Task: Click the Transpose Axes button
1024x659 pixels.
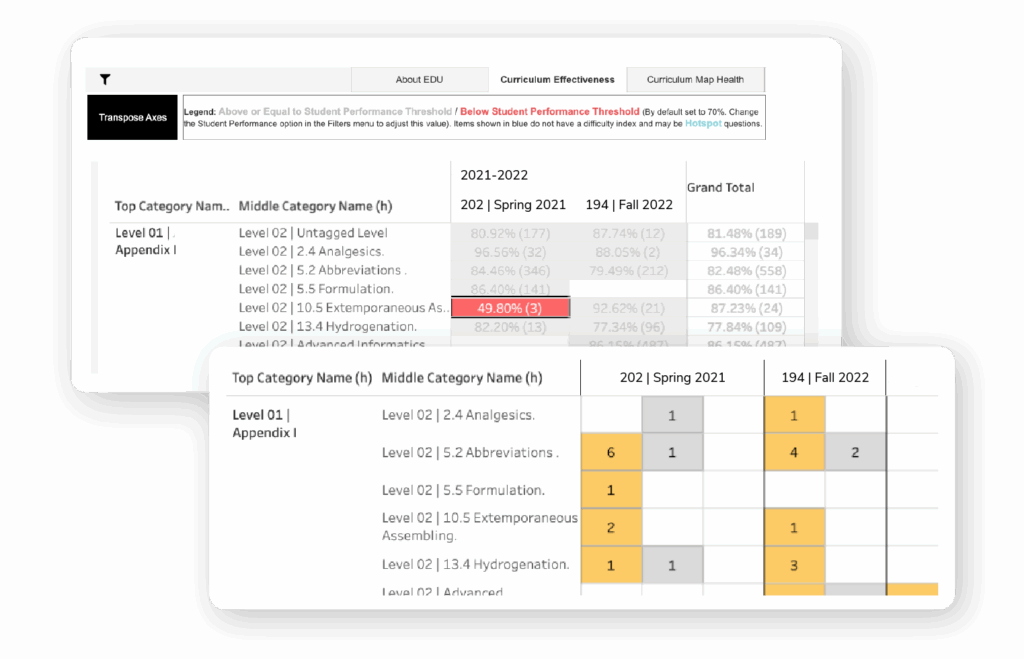Action: click(x=132, y=118)
